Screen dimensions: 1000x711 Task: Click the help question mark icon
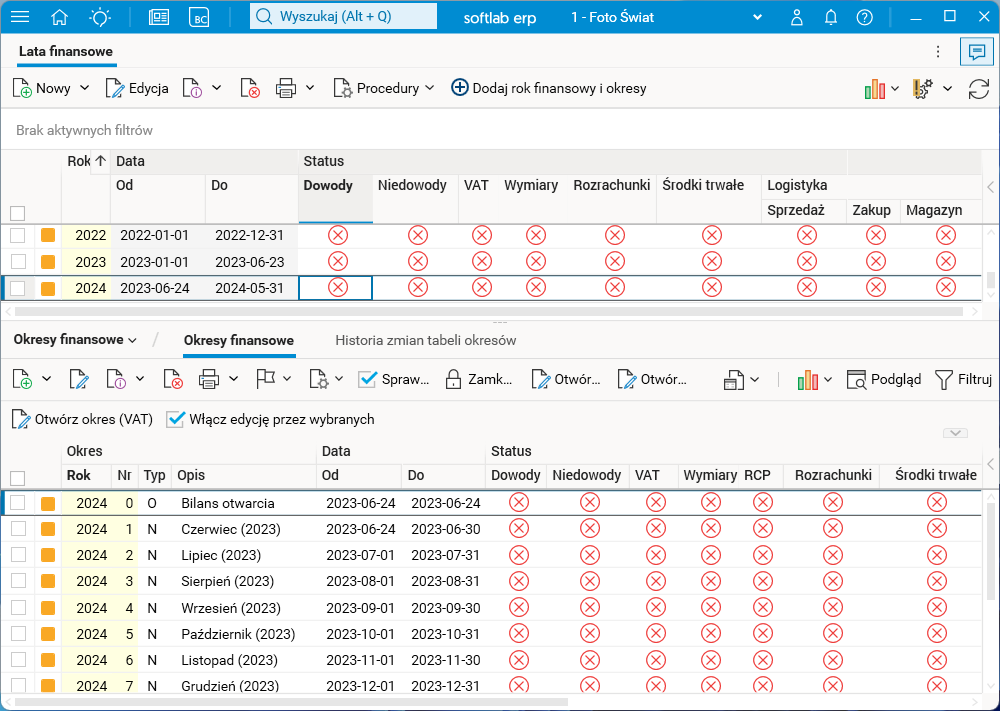point(865,17)
